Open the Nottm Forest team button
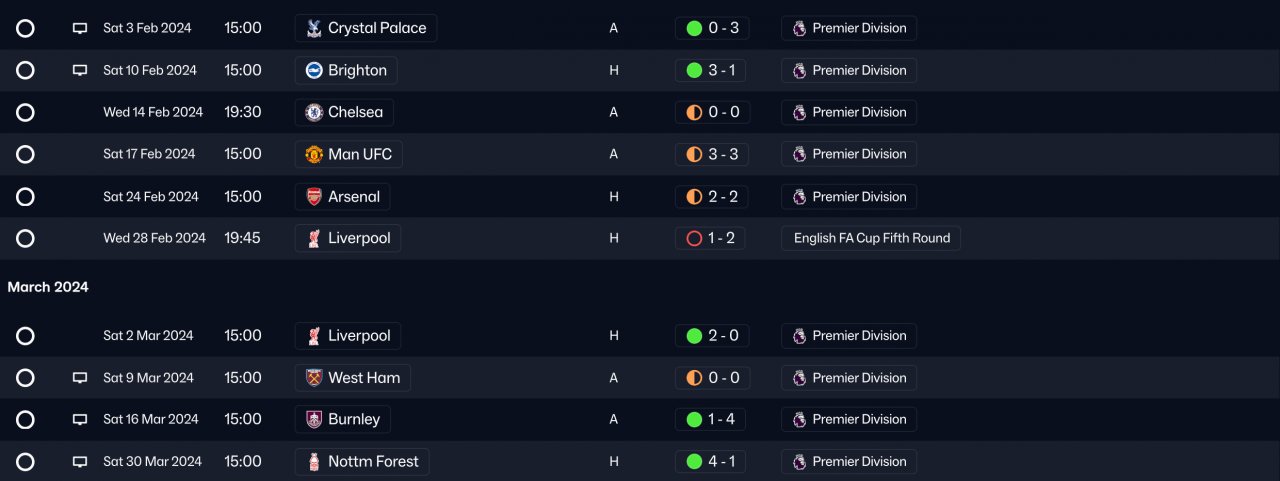This screenshot has height=481, width=1280. click(363, 462)
